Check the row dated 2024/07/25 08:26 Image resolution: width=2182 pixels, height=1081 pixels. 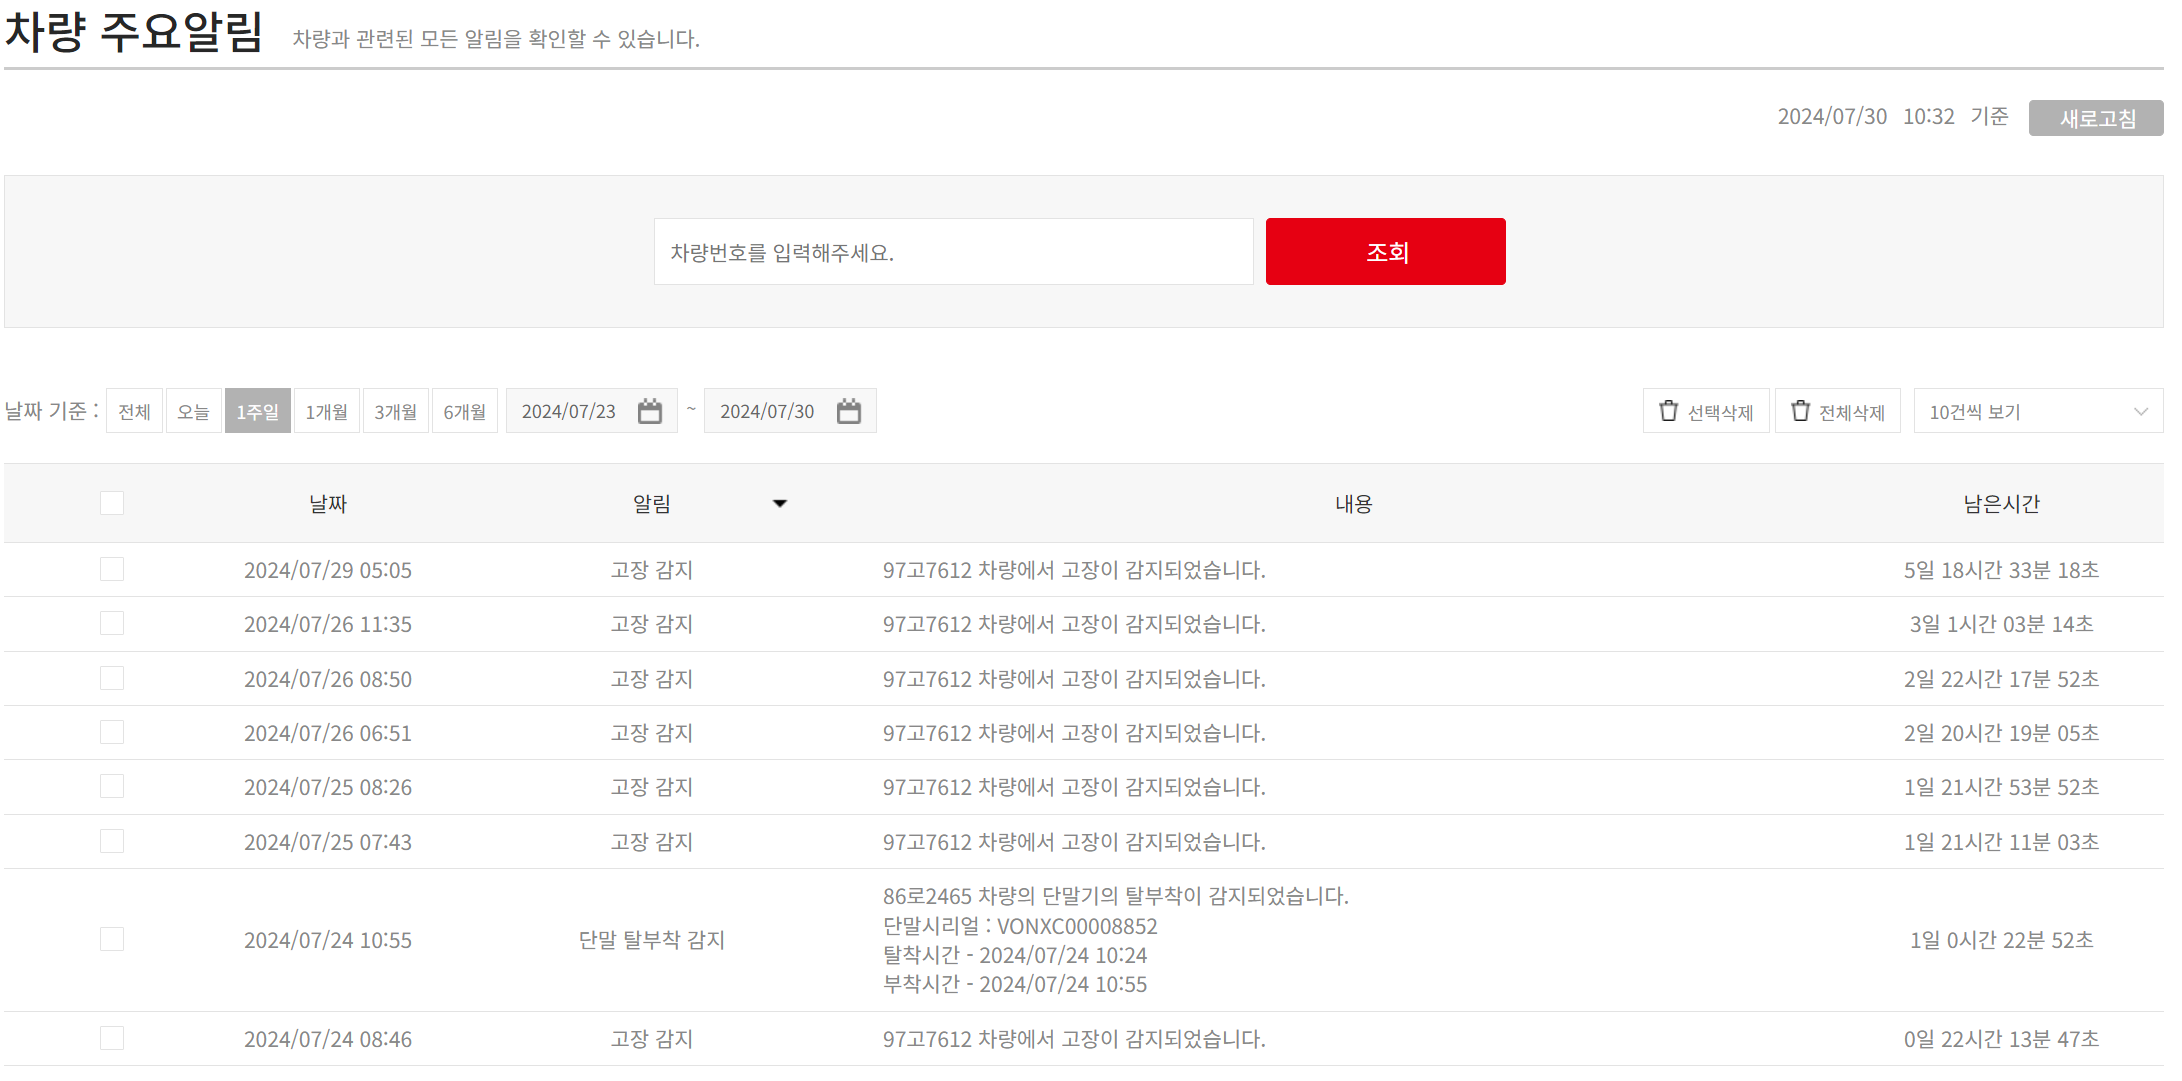click(112, 786)
